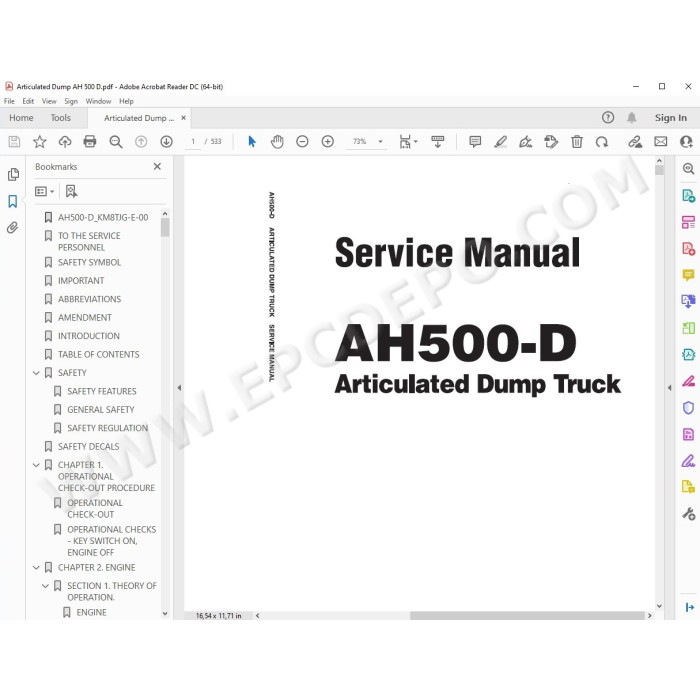Open the attachments paperclip panel
This screenshot has height=700, width=700.
coord(13,228)
